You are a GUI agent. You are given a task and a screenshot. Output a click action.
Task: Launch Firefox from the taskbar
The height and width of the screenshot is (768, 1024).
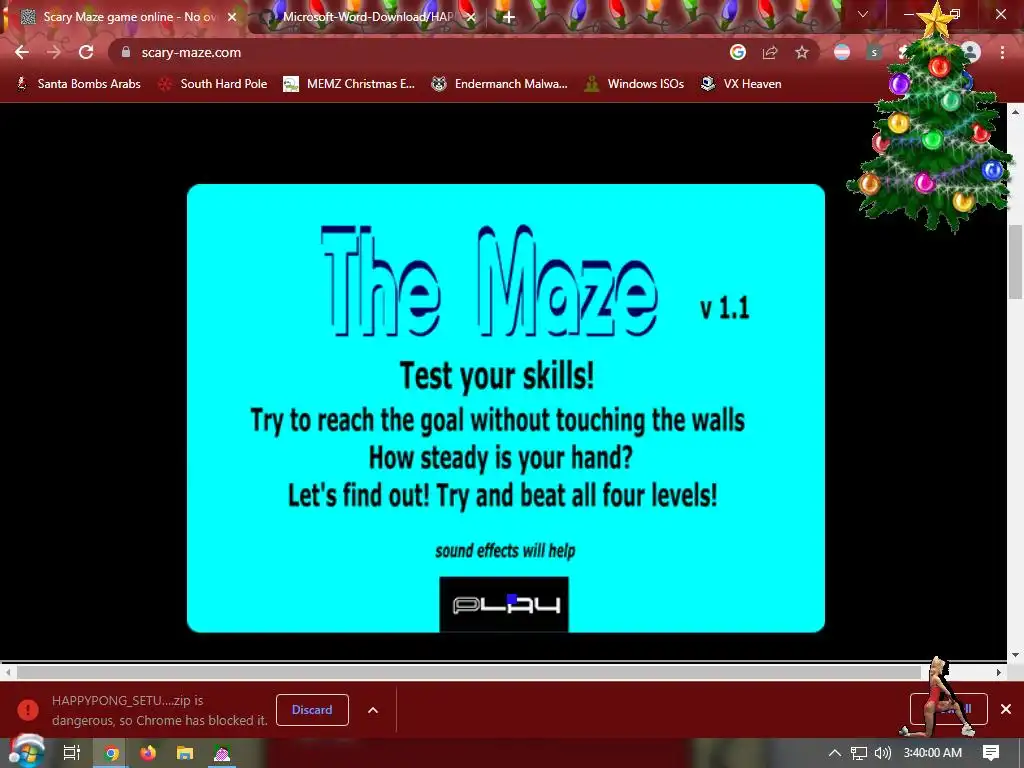pyautogui.click(x=148, y=753)
